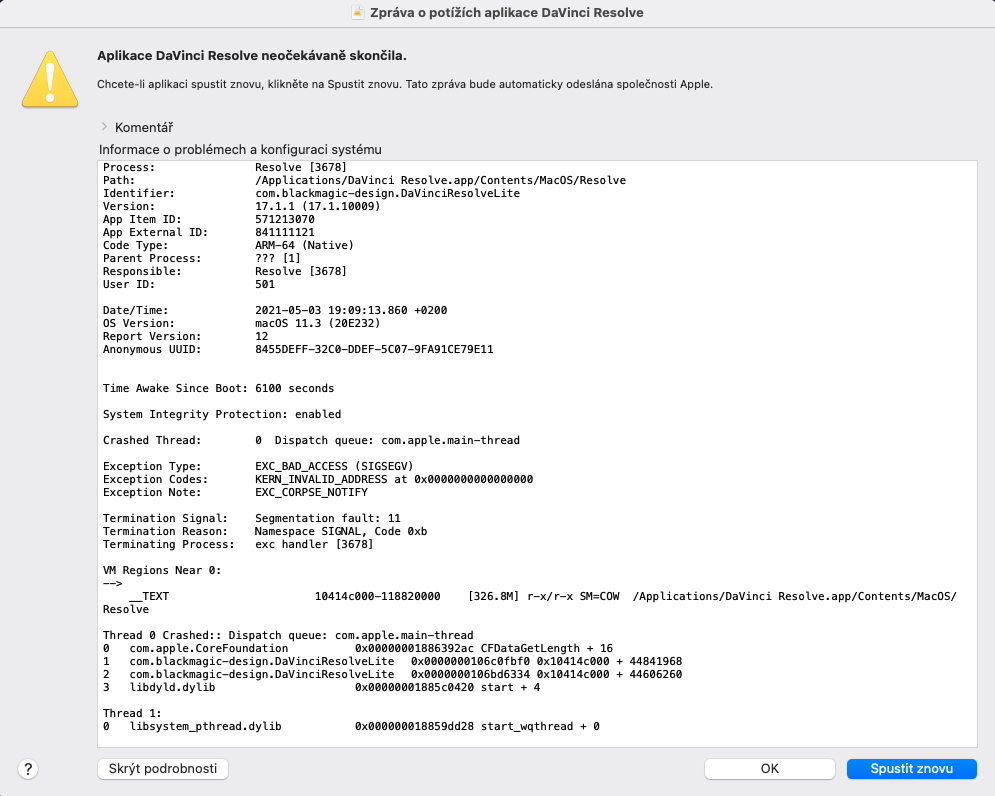Image resolution: width=995 pixels, height=796 pixels.
Task: Click the Responsible row value Resolve [3678]
Action: tap(301, 271)
